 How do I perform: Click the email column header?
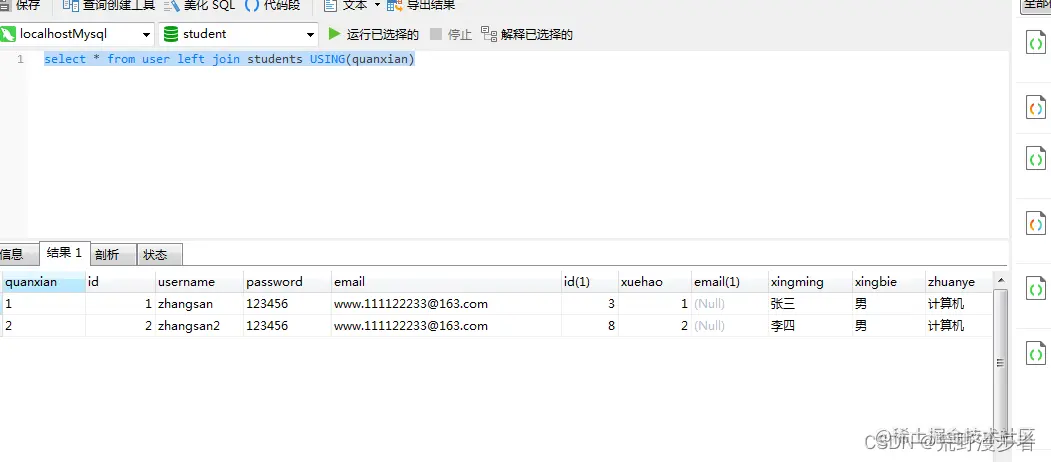446,282
